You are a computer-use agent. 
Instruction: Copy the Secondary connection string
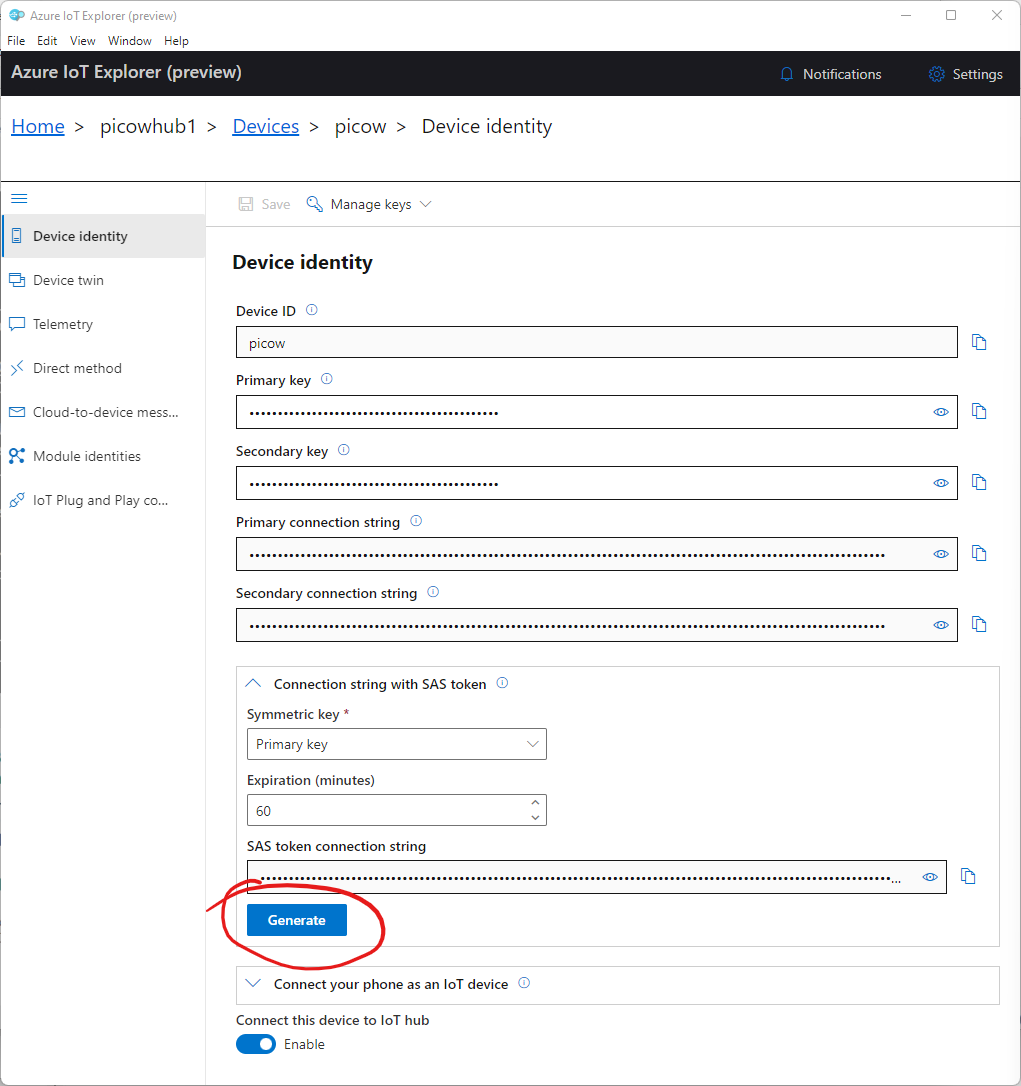pyautogui.click(x=979, y=624)
